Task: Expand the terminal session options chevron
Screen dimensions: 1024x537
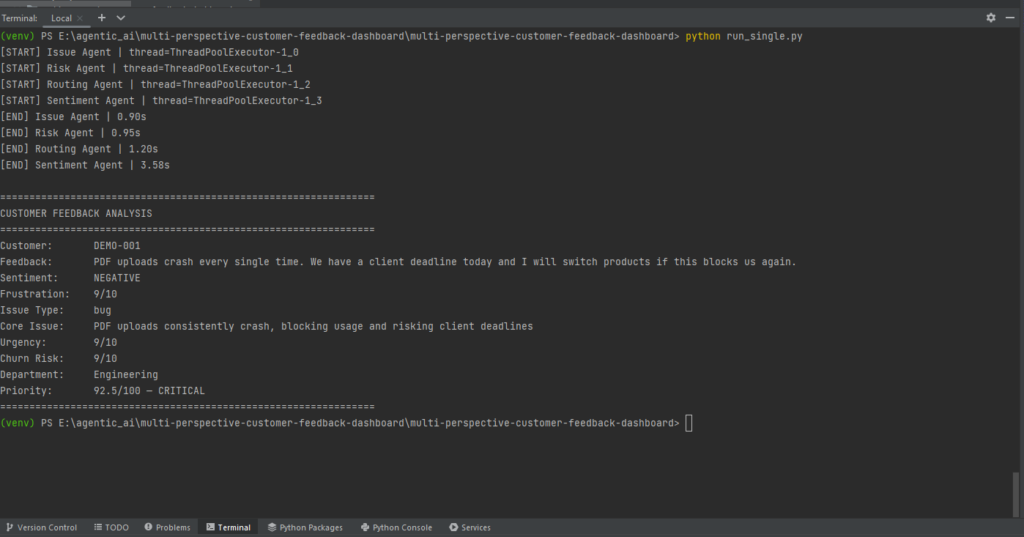Action: pyautogui.click(x=121, y=18)
